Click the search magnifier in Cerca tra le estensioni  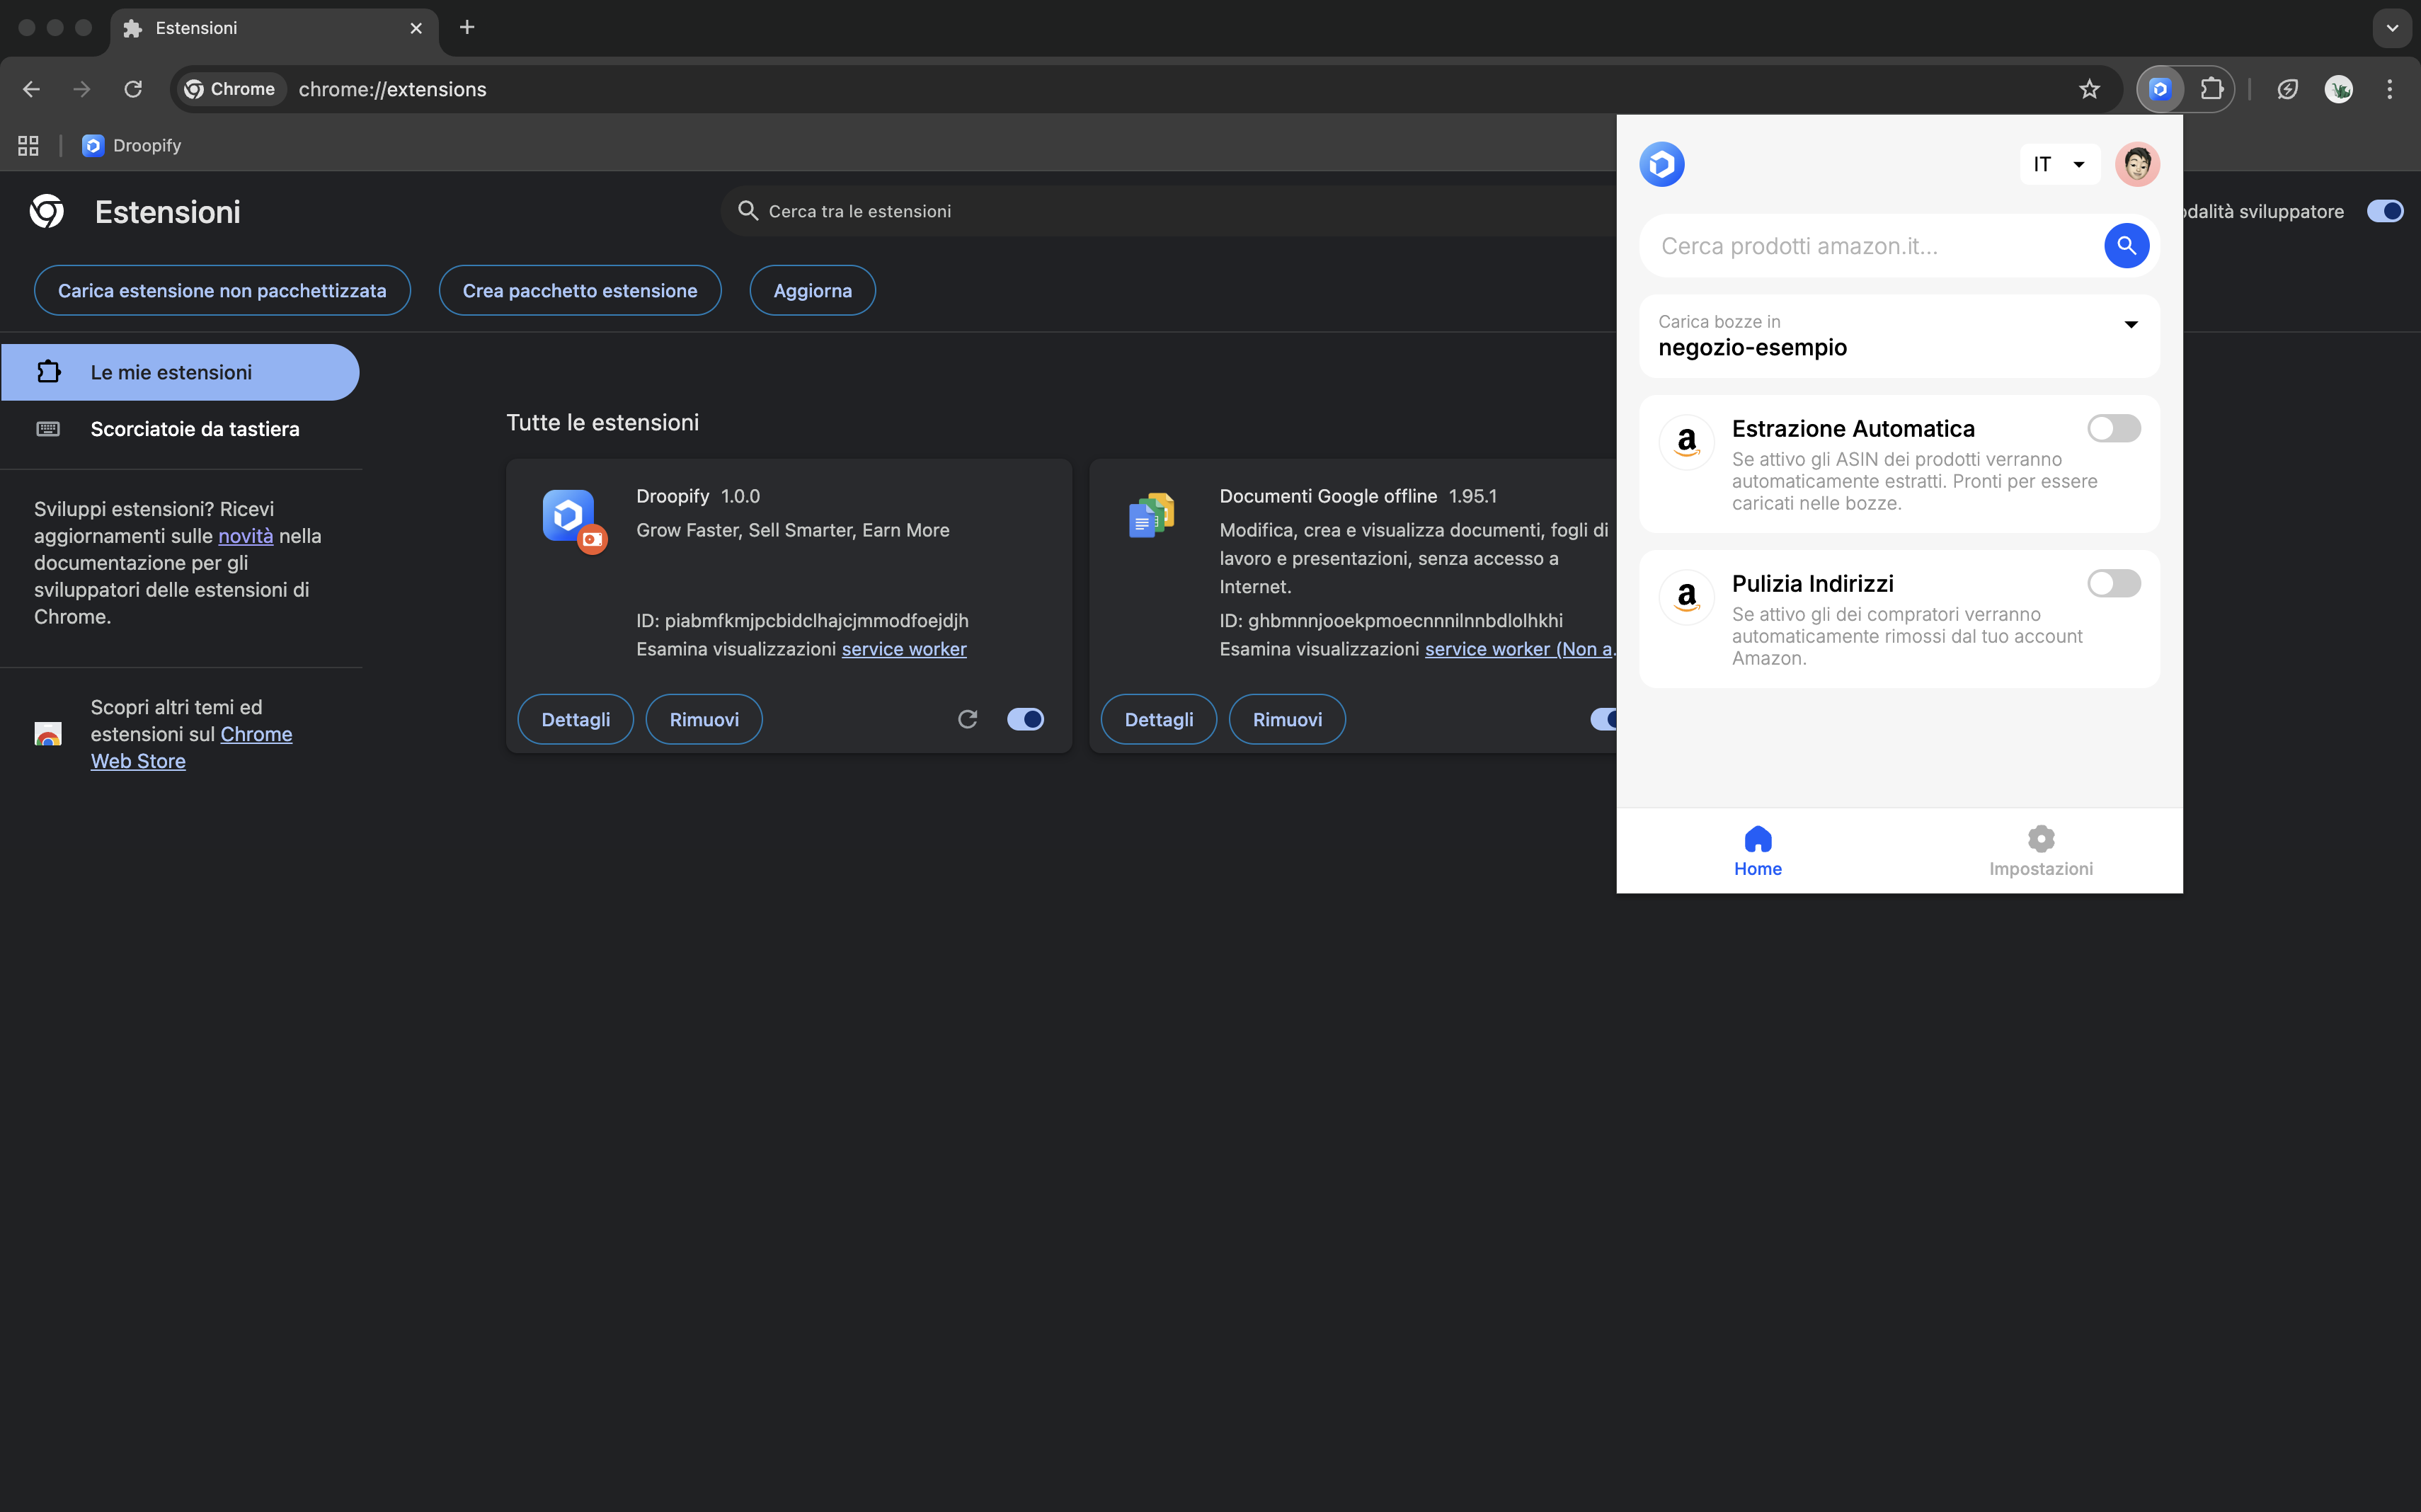[x=747, y=211]
